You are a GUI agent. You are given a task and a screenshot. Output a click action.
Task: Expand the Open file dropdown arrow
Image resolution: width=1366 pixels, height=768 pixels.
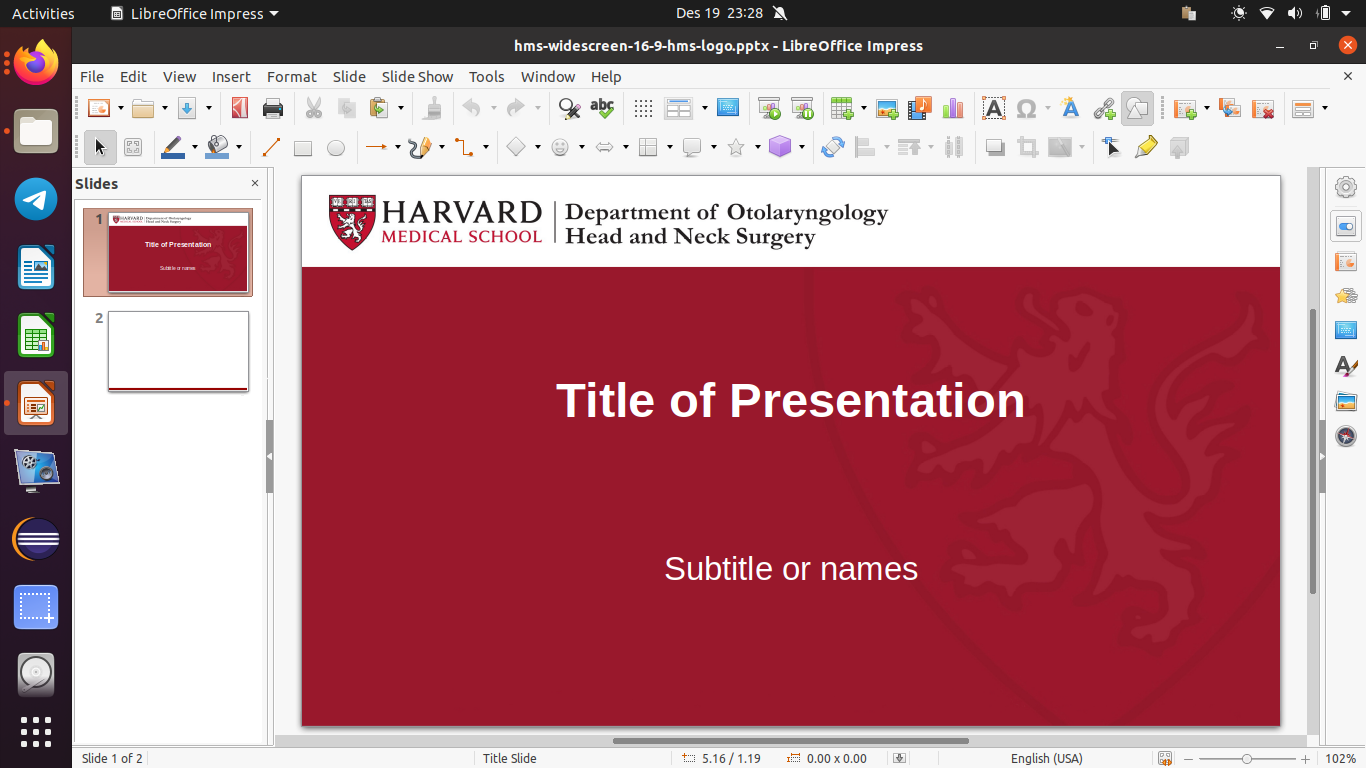pos(164,108)
